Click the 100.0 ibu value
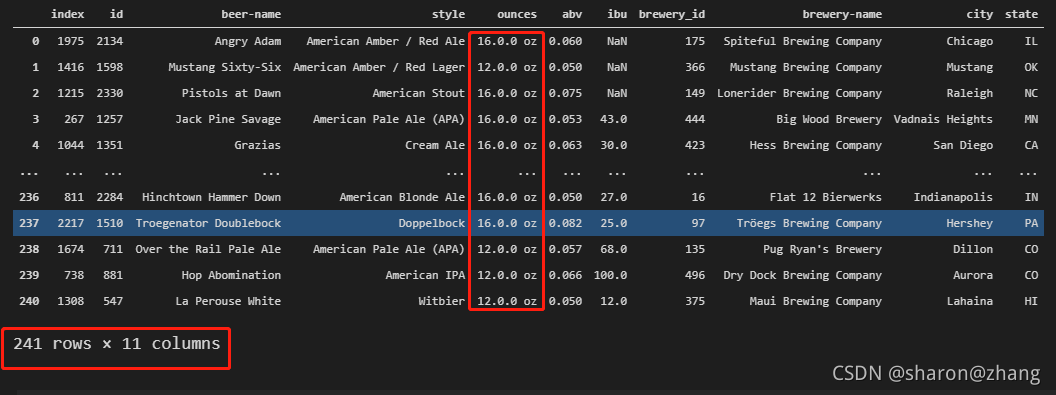Viewport: 1056px width, 395px height. coord(610,275)
